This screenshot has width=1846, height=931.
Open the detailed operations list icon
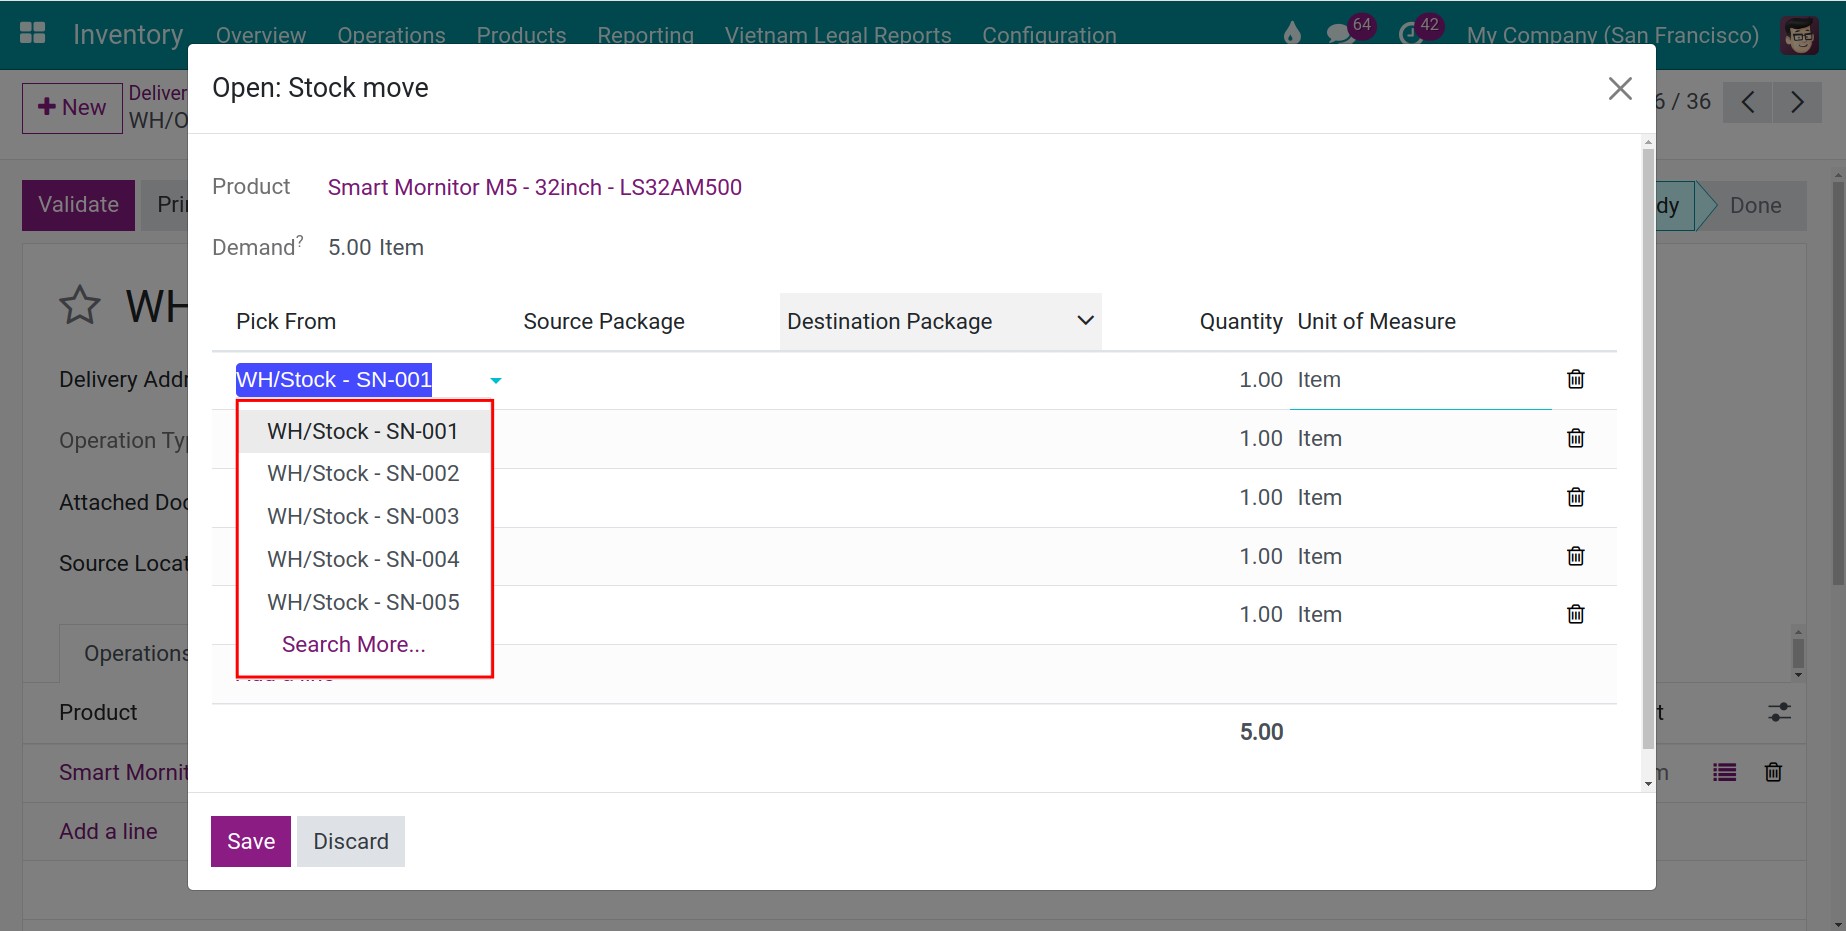[x=1724, y=772]
